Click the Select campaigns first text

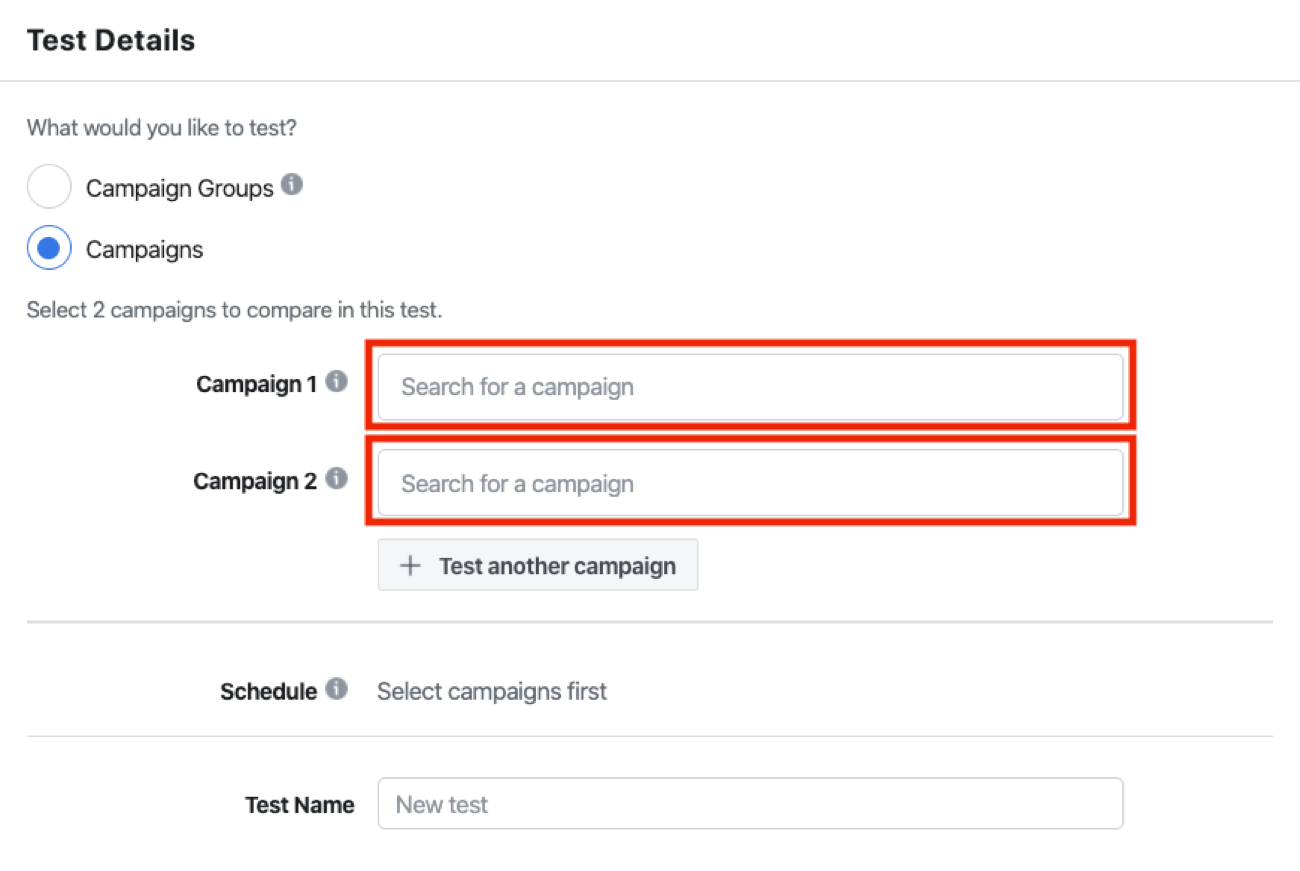pos(491,690)
